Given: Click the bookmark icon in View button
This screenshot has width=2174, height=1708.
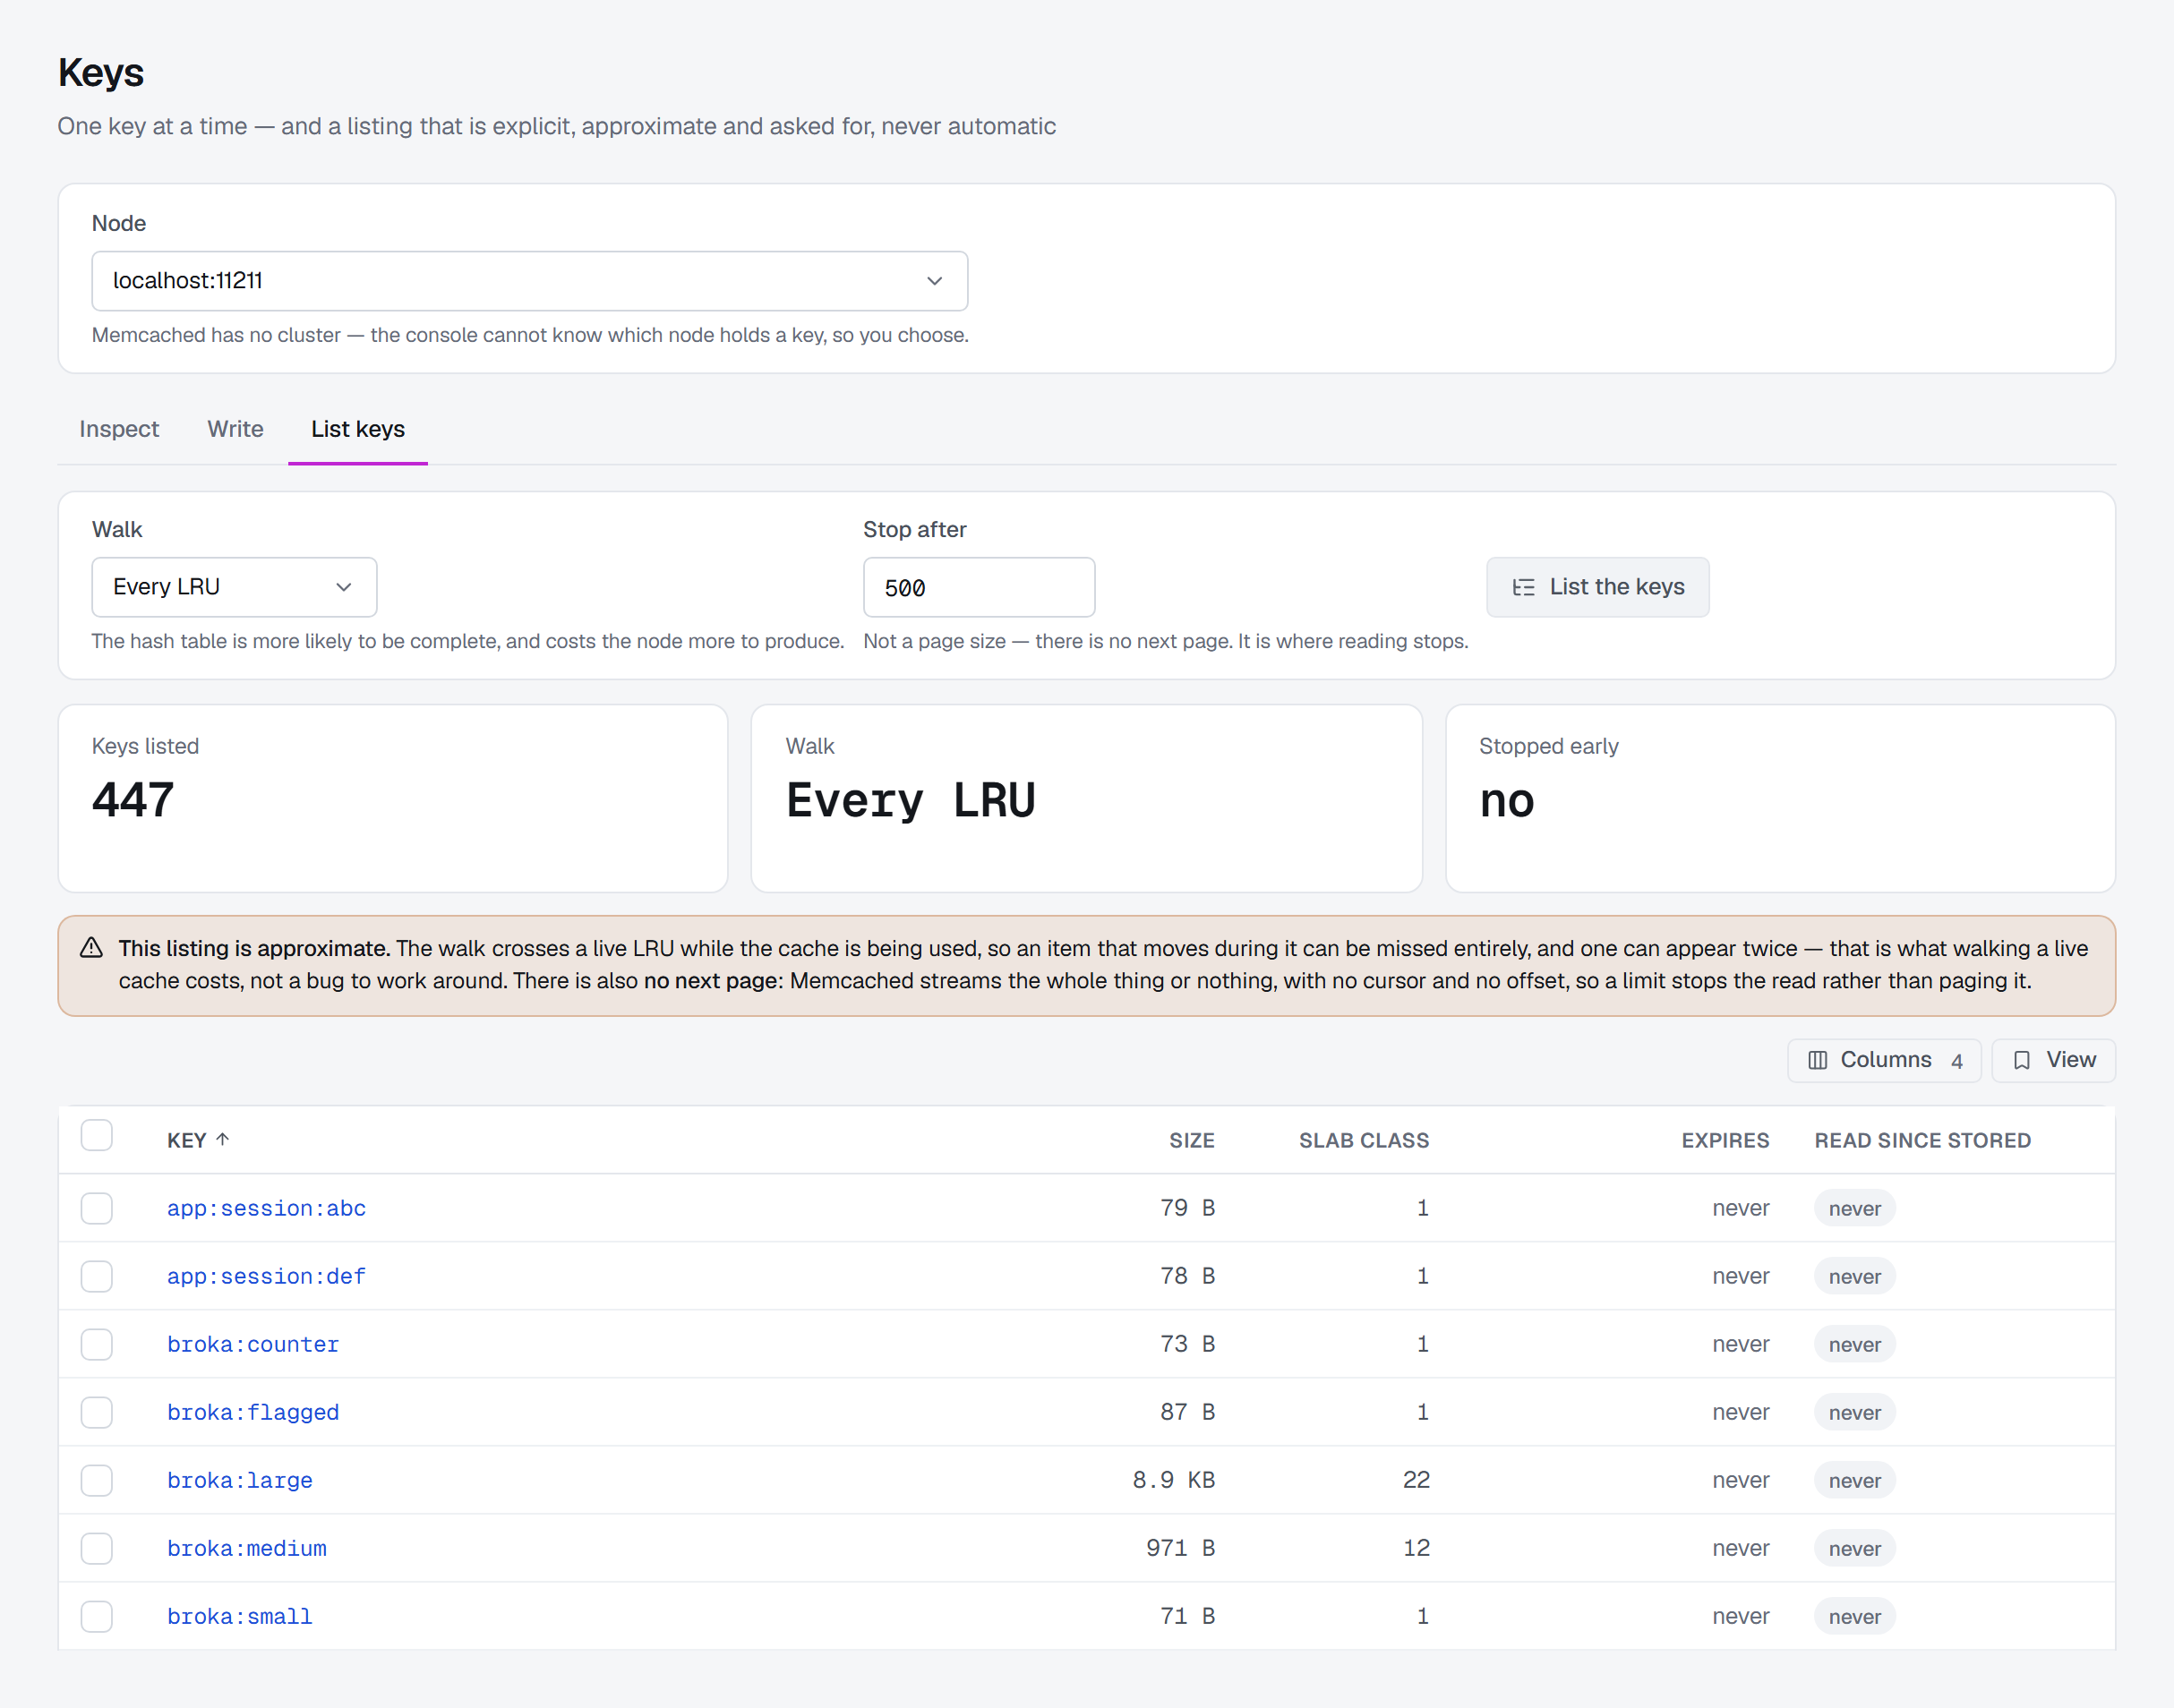Looking at the screenshot, I should point(2021,1060).
